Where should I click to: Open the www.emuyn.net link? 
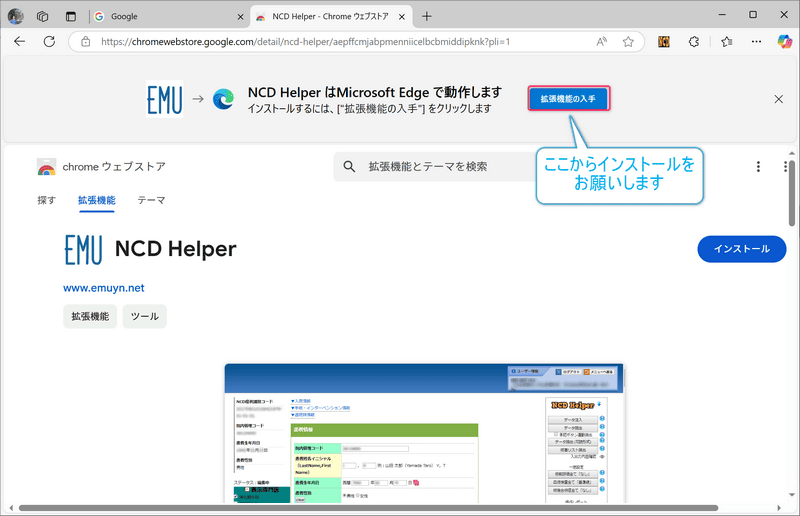pyautogui.click(x=104, y=288)
